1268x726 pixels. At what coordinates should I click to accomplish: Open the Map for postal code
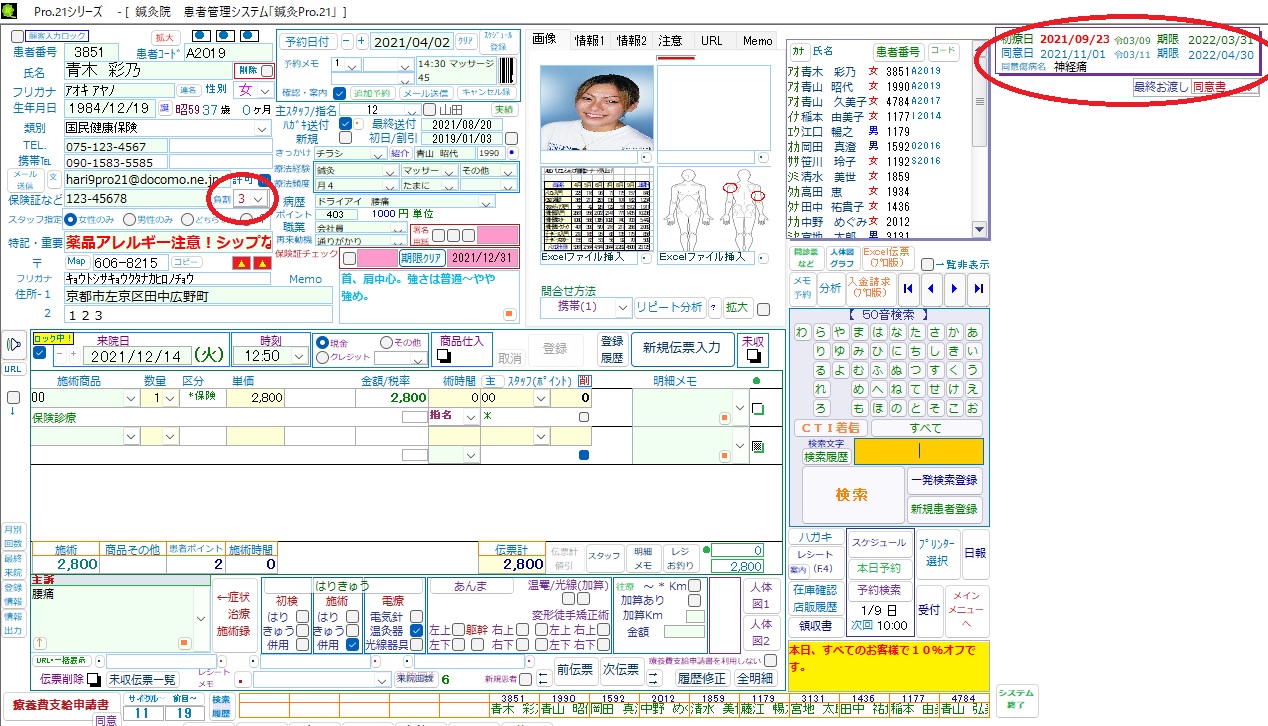(x=77, y=261)
